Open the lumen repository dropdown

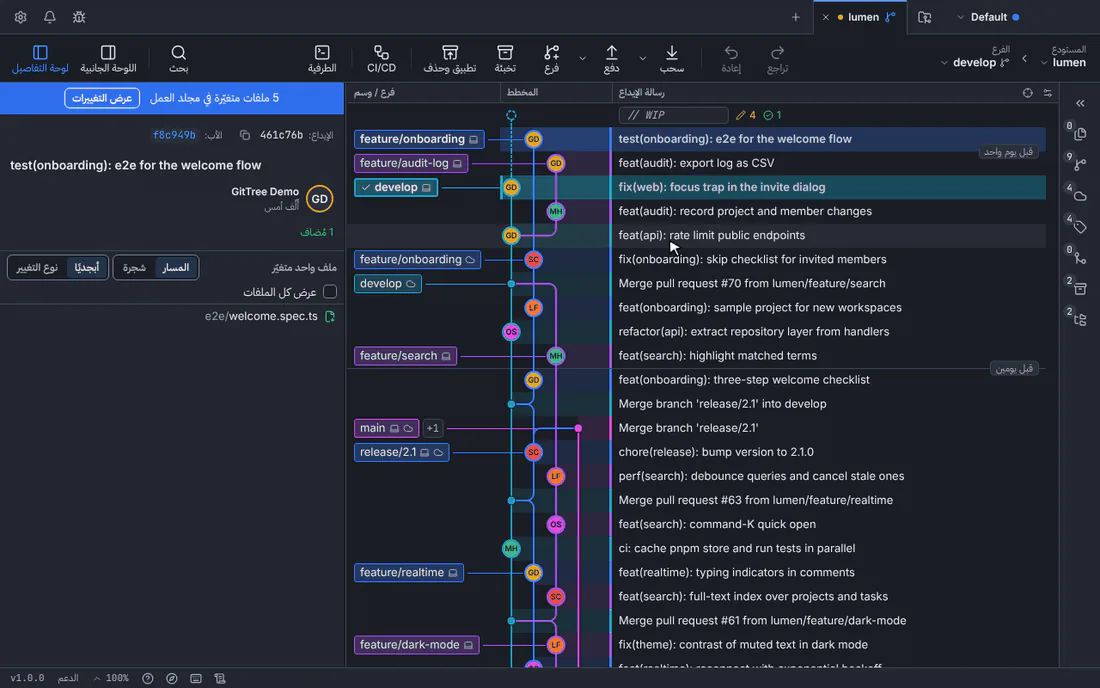pos(1064,62)
